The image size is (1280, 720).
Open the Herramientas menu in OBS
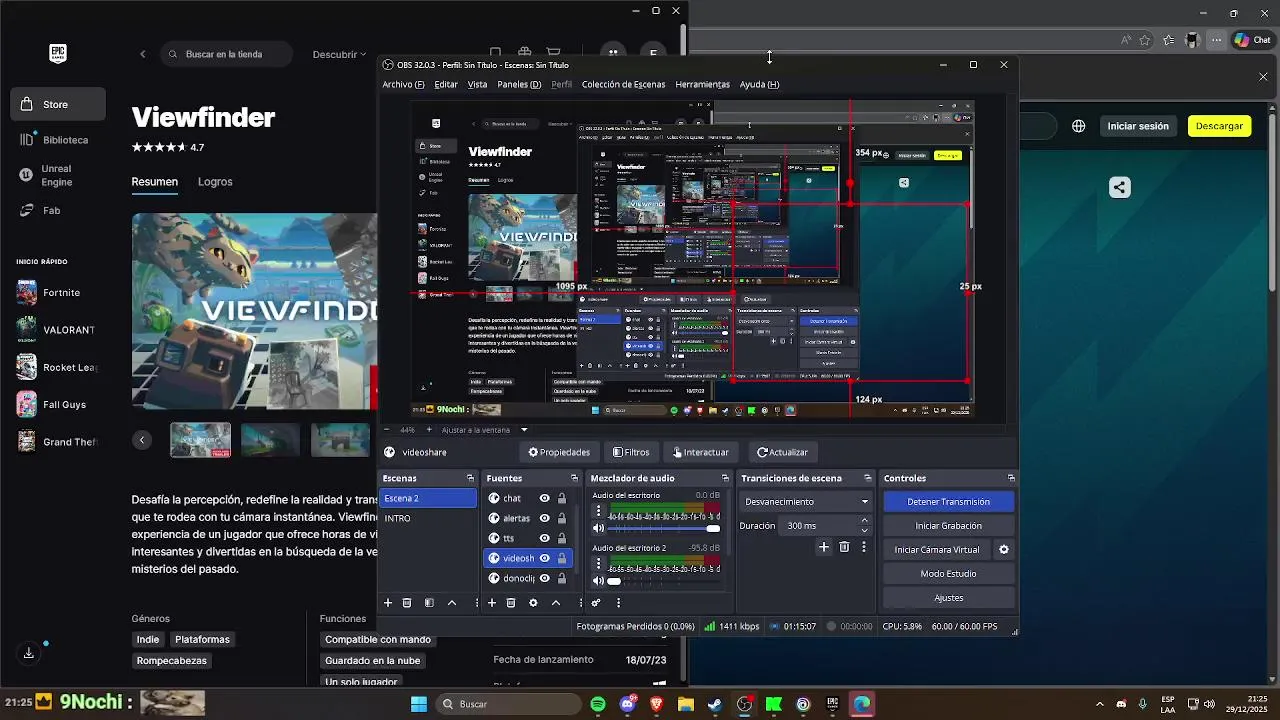(702, 84)
